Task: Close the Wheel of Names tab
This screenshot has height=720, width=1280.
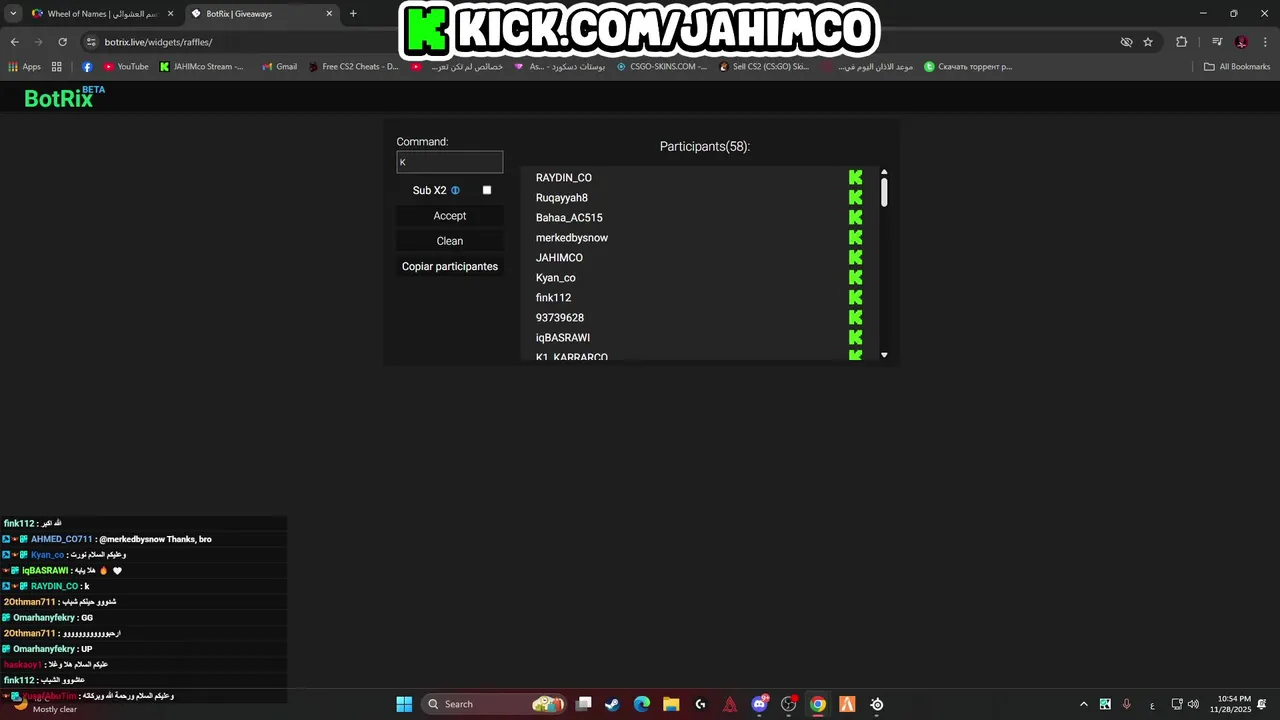Action: pyautogui.click(x=170, y=14)
